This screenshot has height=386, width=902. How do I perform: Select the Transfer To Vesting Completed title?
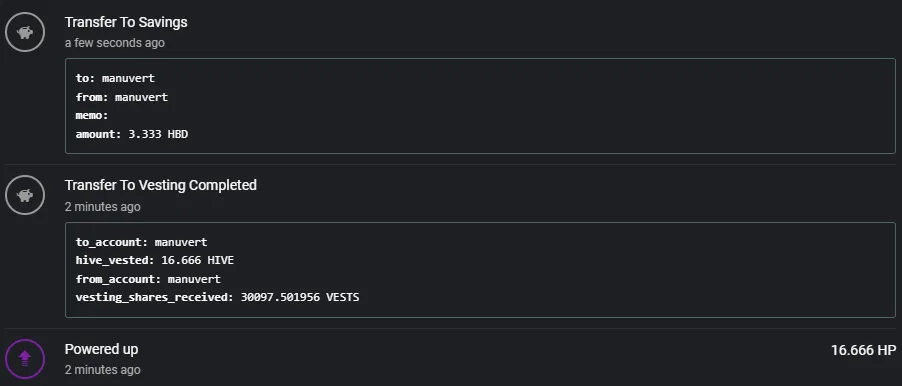point(160,185)
